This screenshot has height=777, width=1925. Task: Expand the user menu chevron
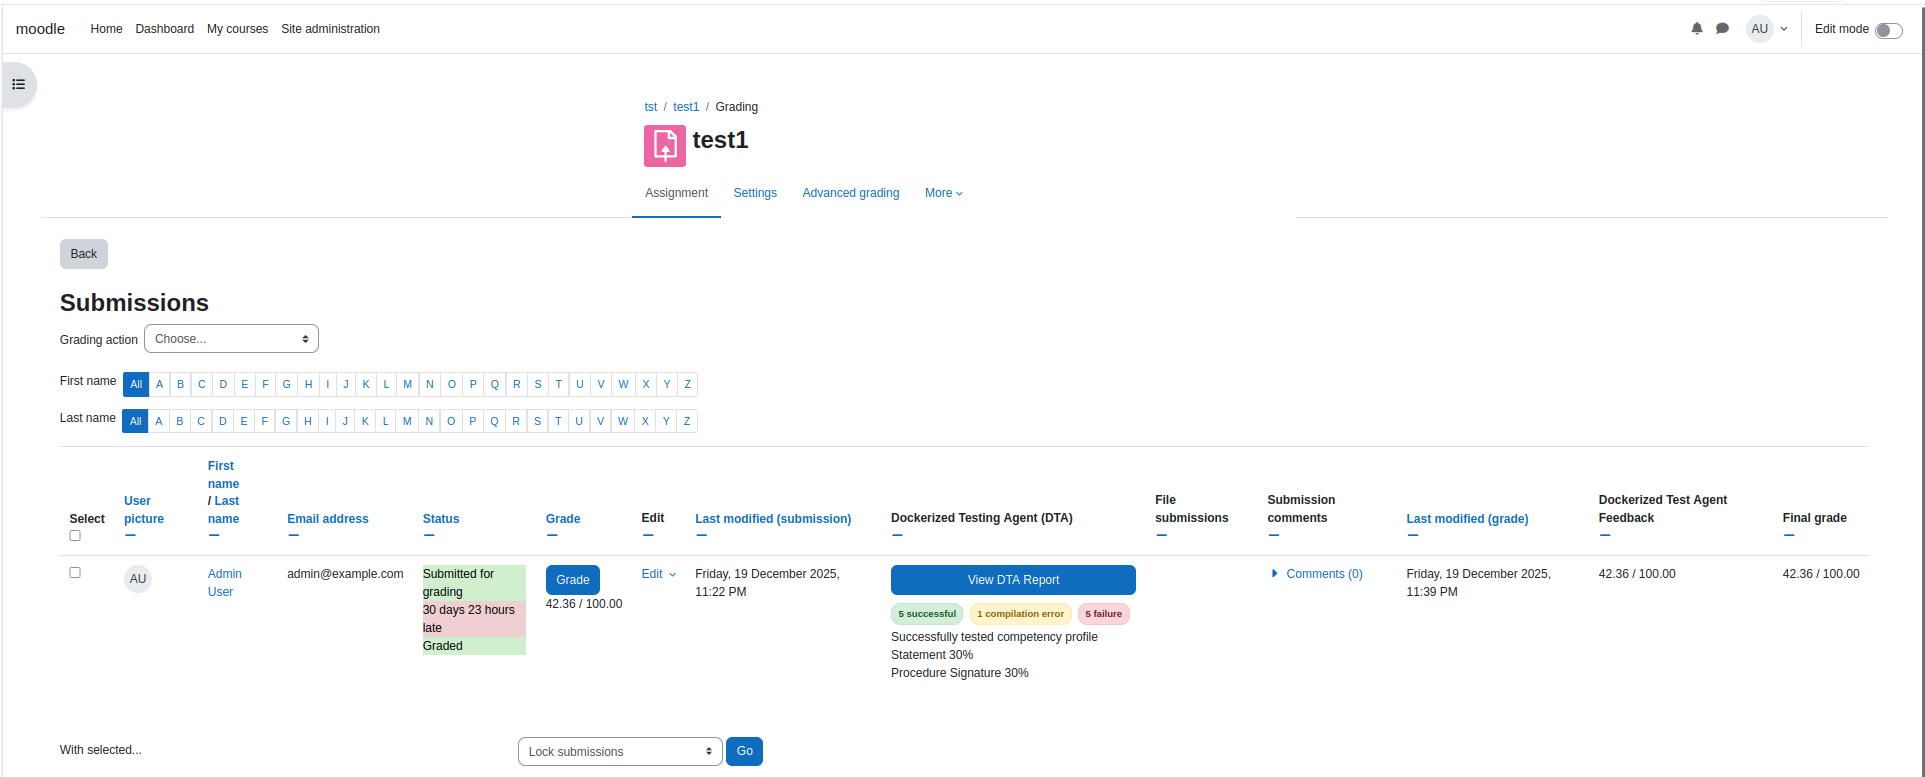(x=1784, y=29)
